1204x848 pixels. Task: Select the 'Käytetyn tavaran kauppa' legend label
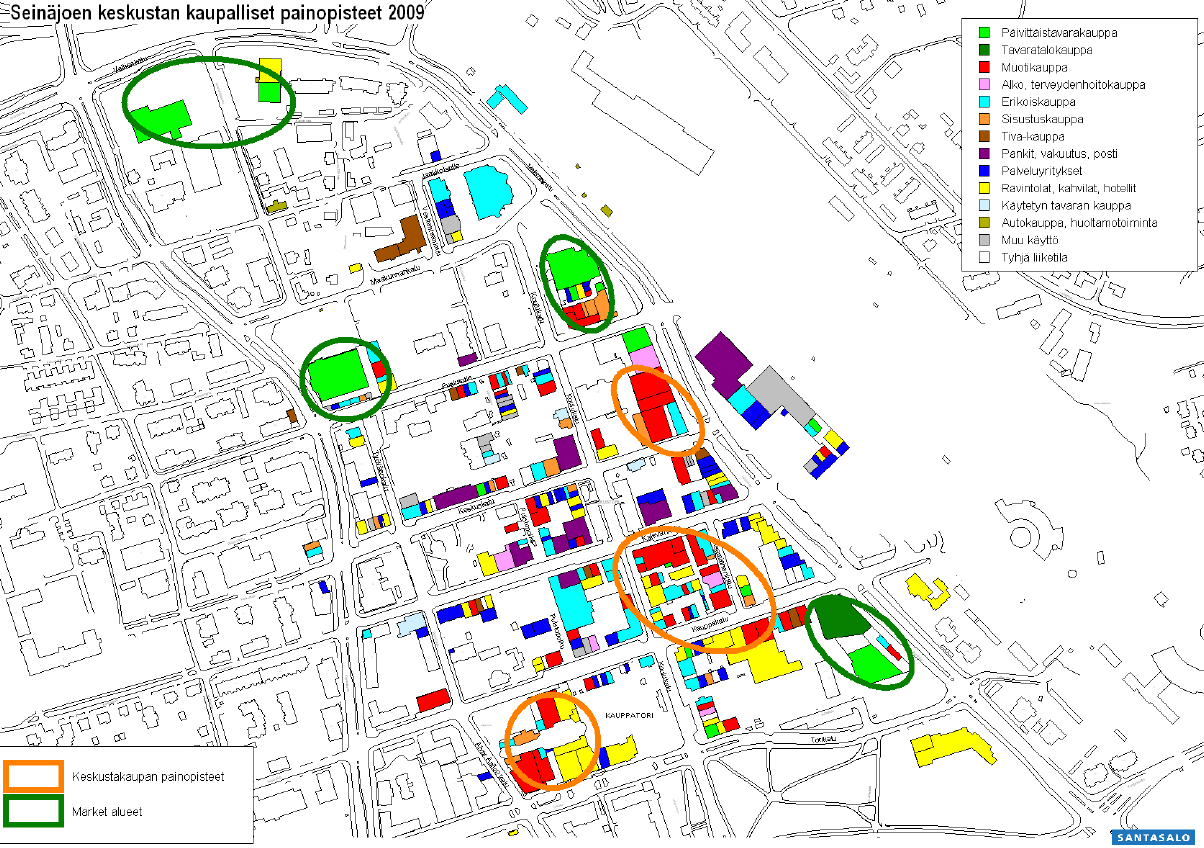click(1066, 205)
